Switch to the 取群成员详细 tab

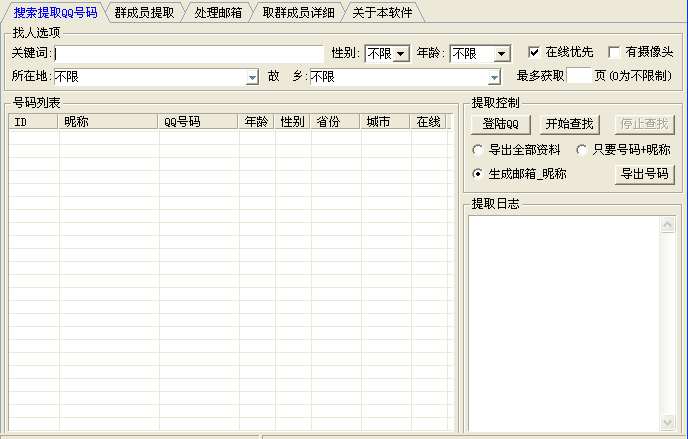pos(298,12)
